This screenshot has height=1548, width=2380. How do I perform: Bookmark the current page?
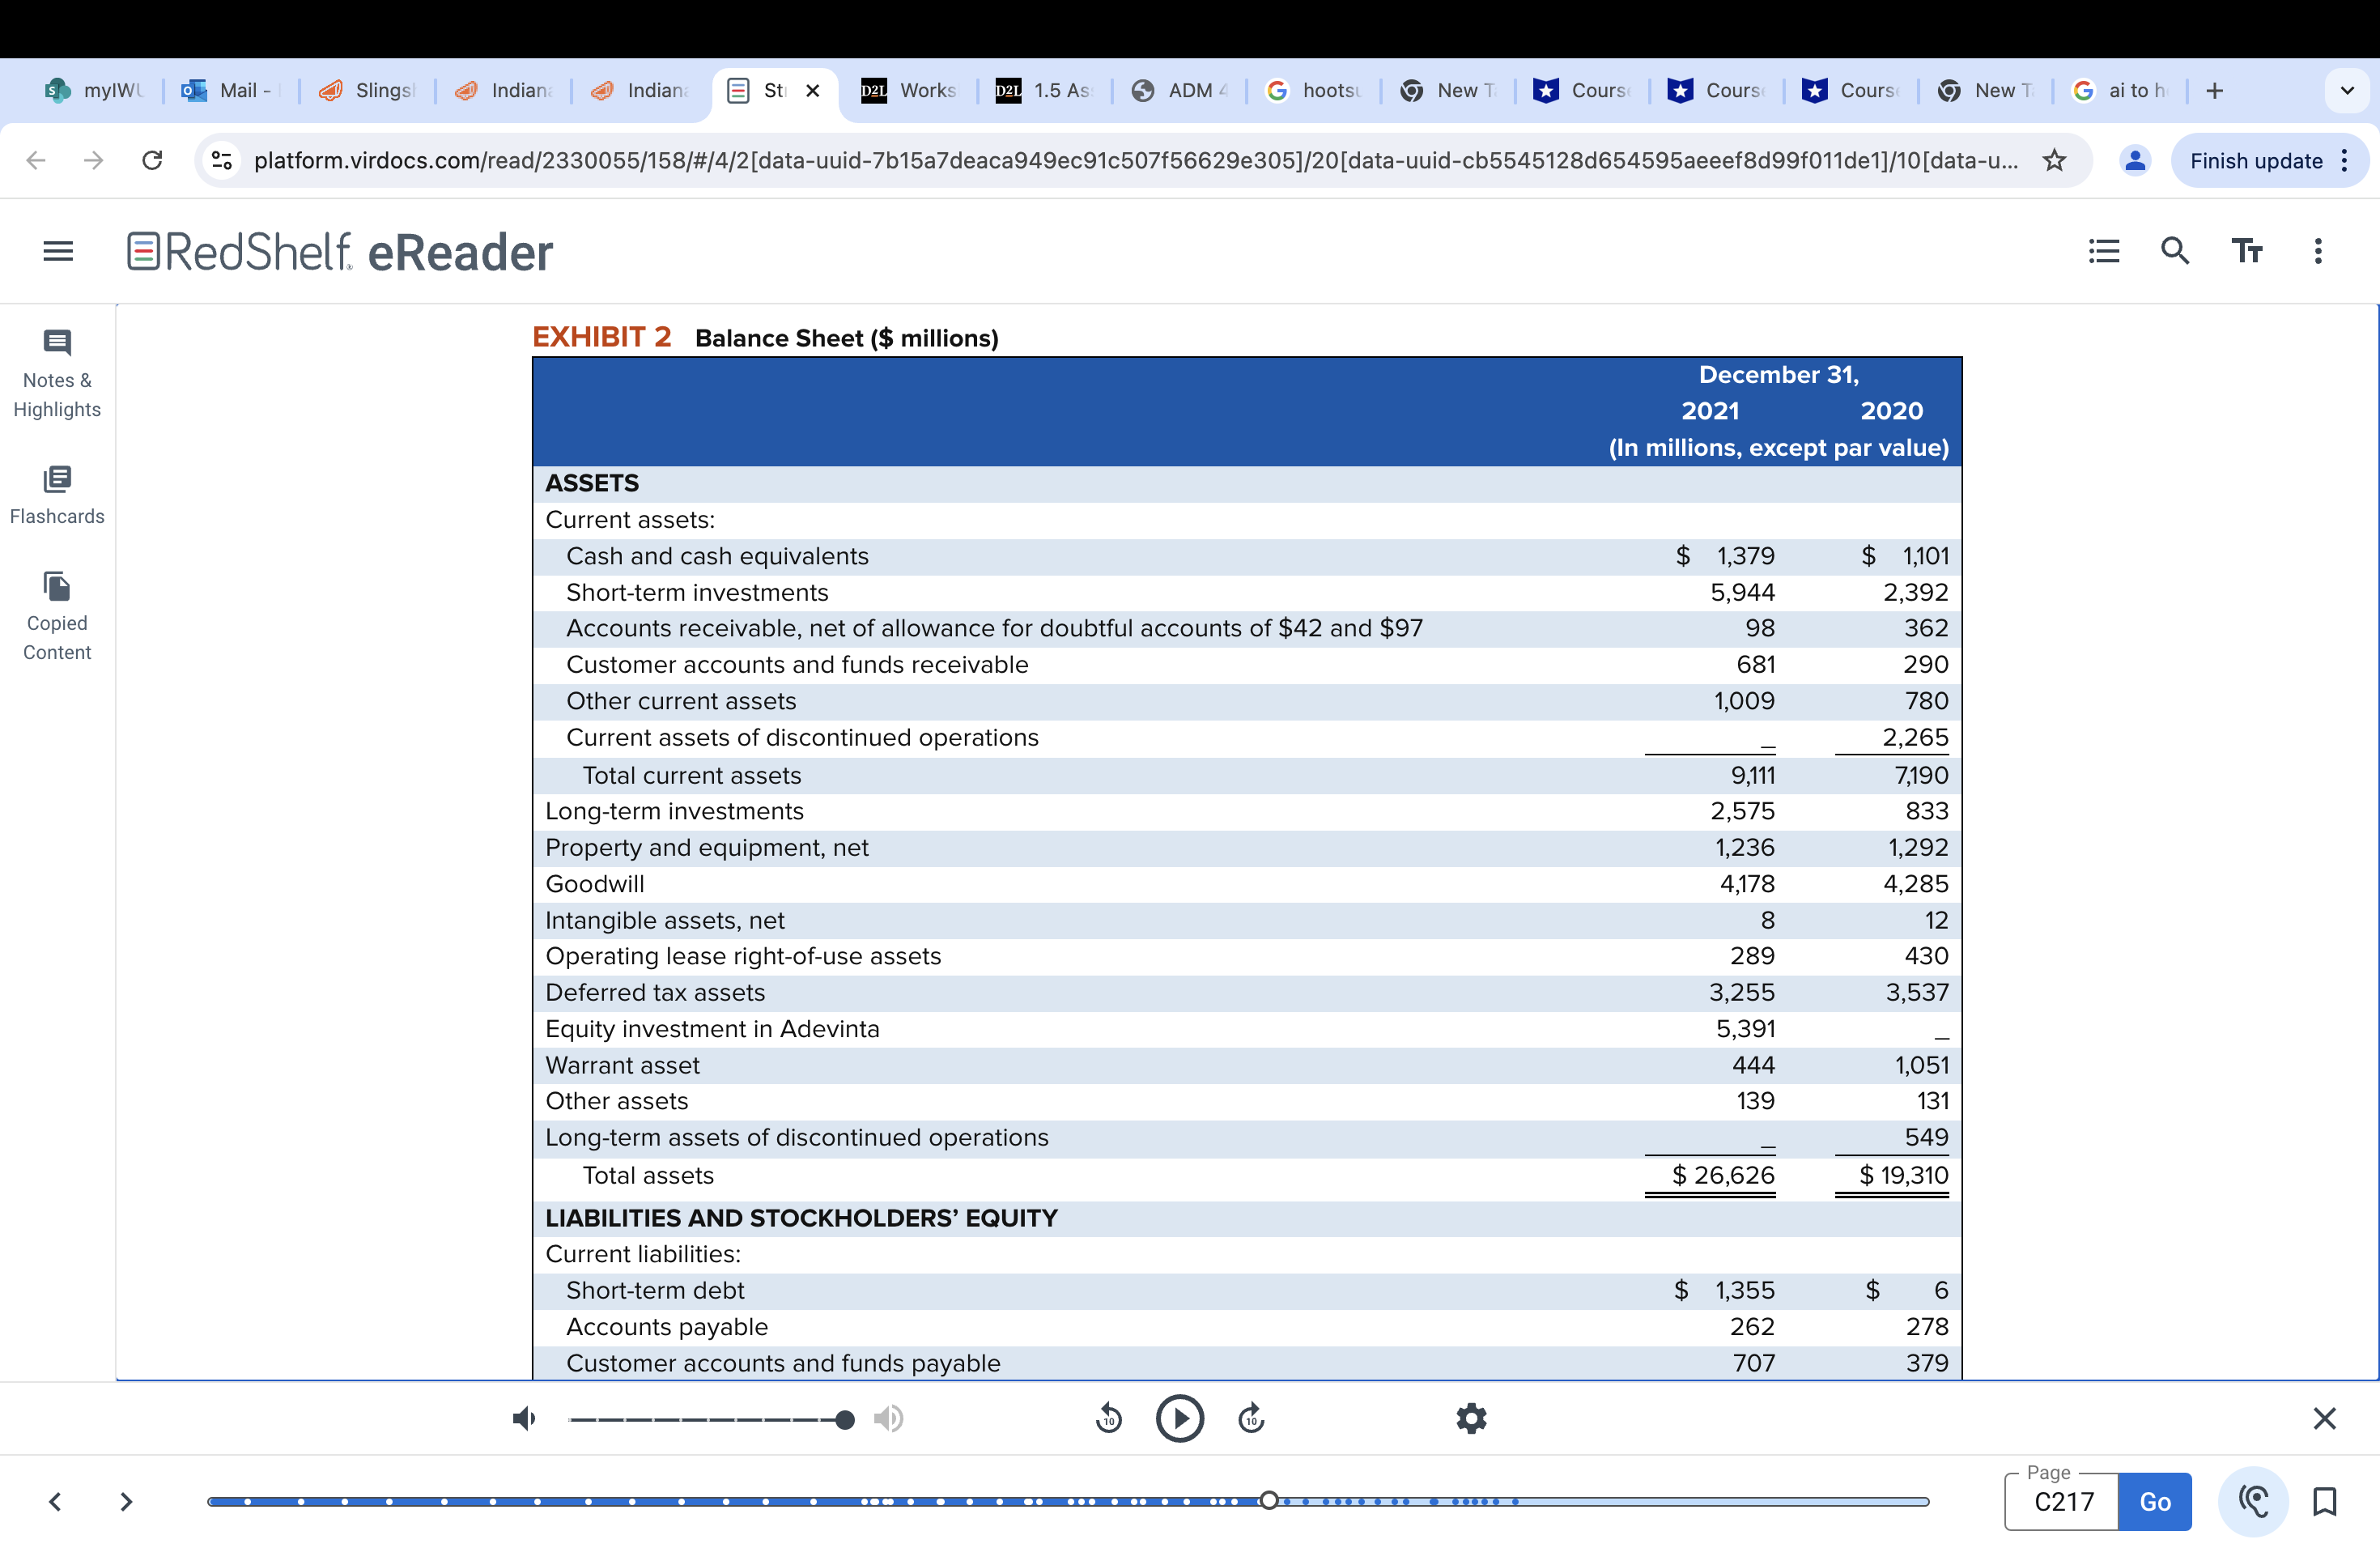pos(2325,1501)
